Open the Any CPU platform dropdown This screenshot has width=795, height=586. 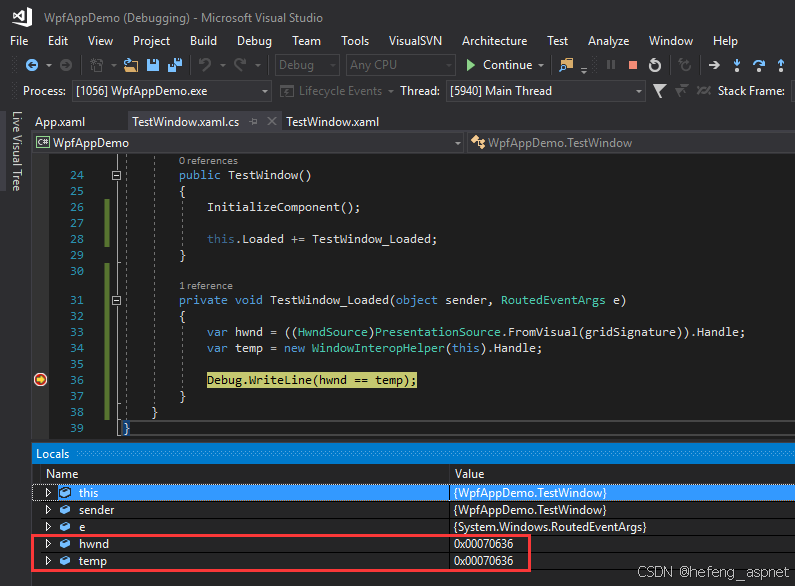coord(400,65)
